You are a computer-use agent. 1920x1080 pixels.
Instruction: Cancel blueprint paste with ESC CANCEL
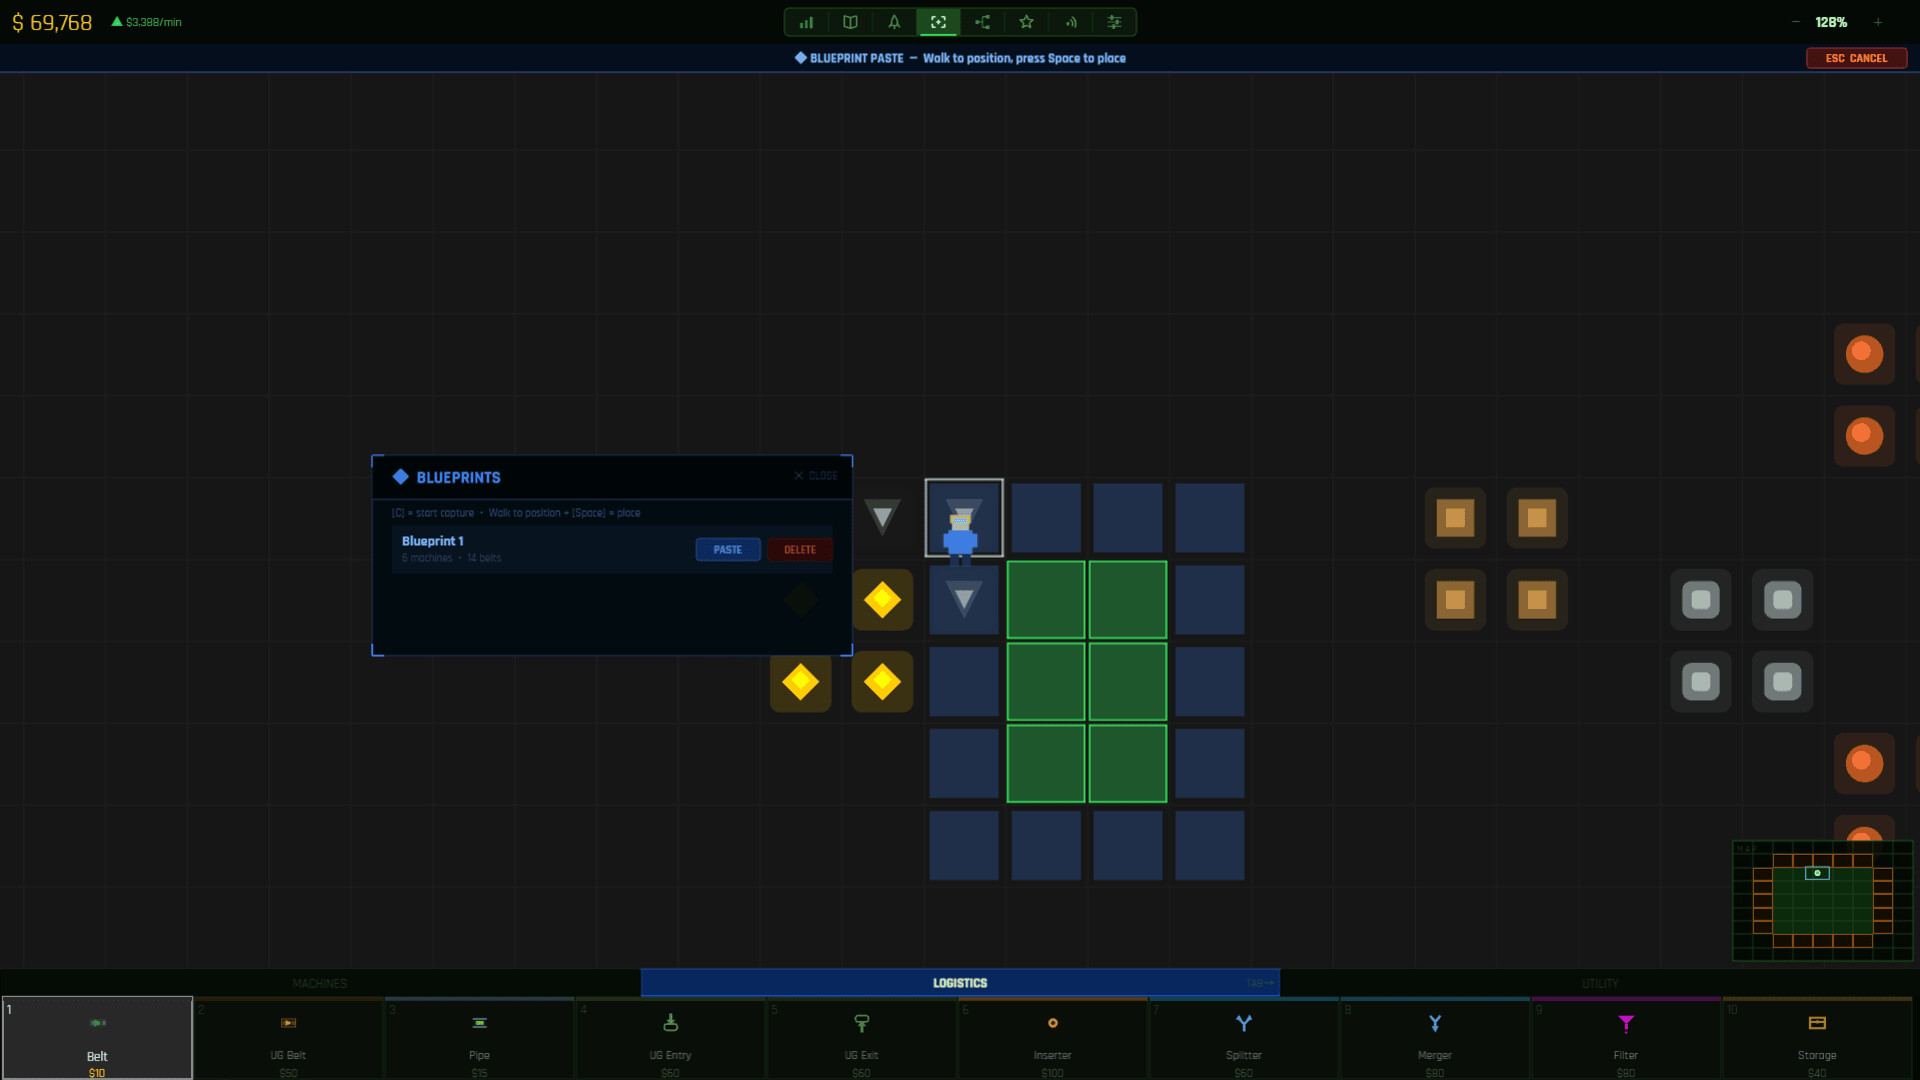[1856, 58]
